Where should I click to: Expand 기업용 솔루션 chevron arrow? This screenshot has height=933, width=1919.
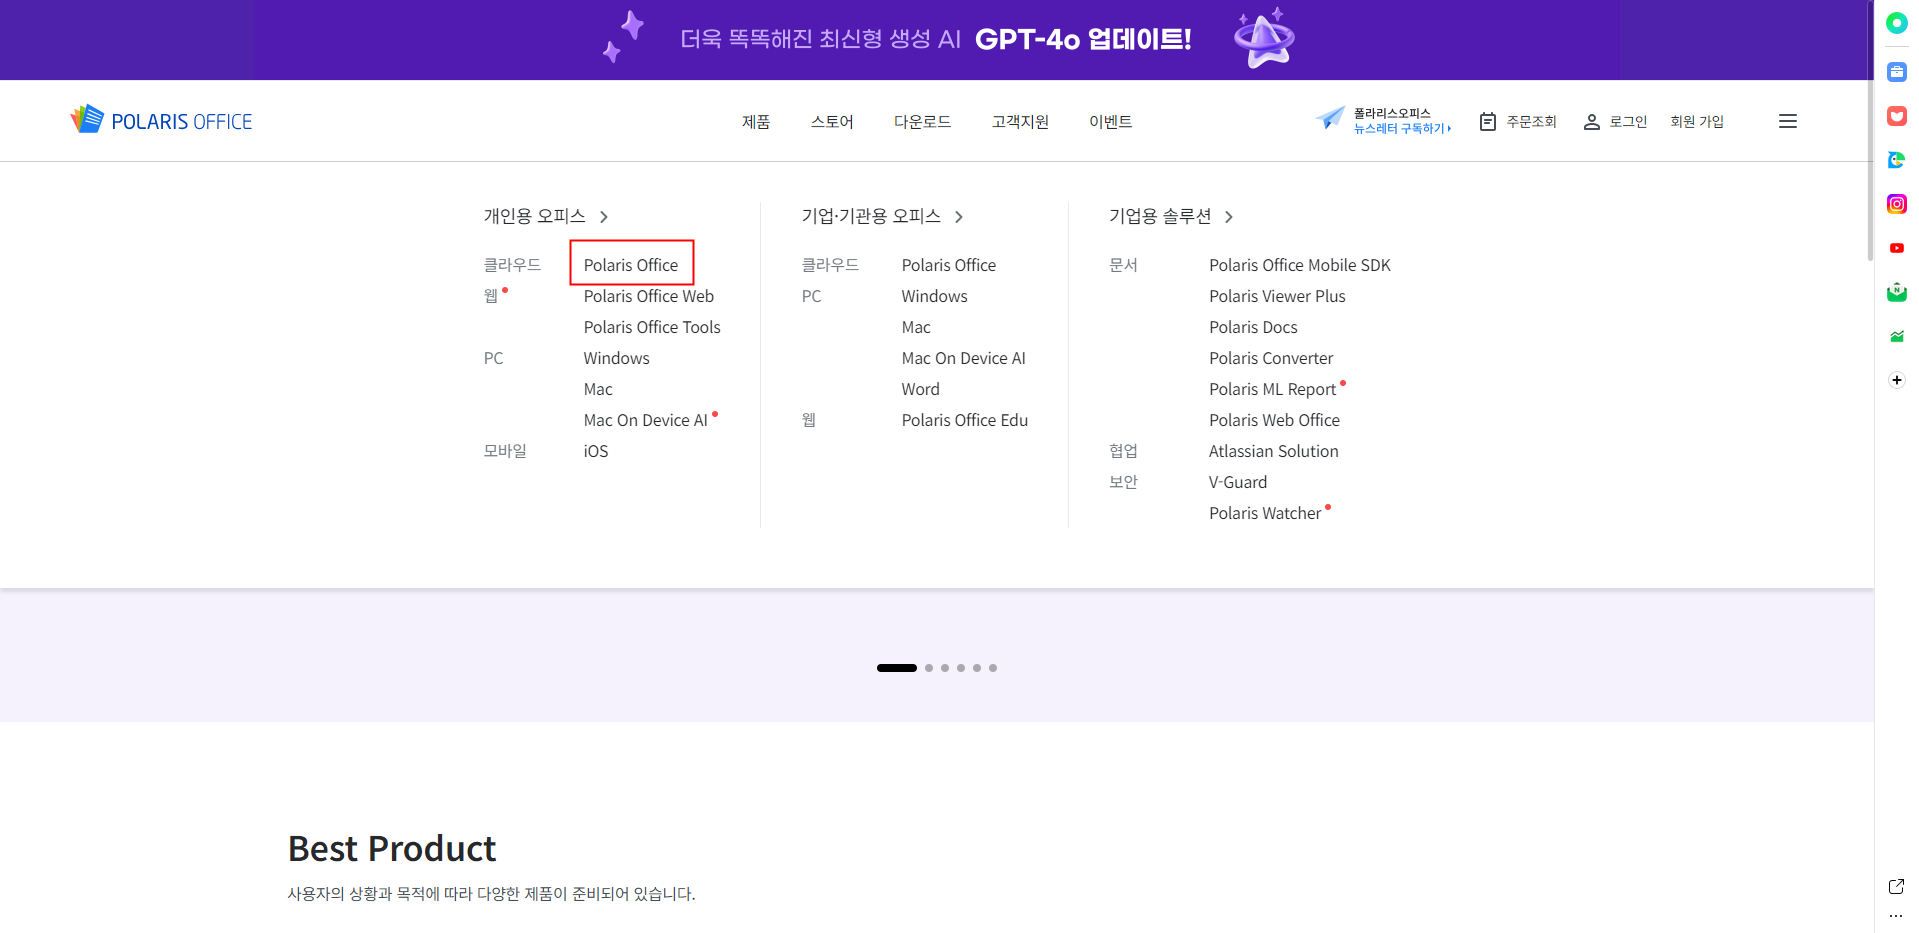(1229, 217)
